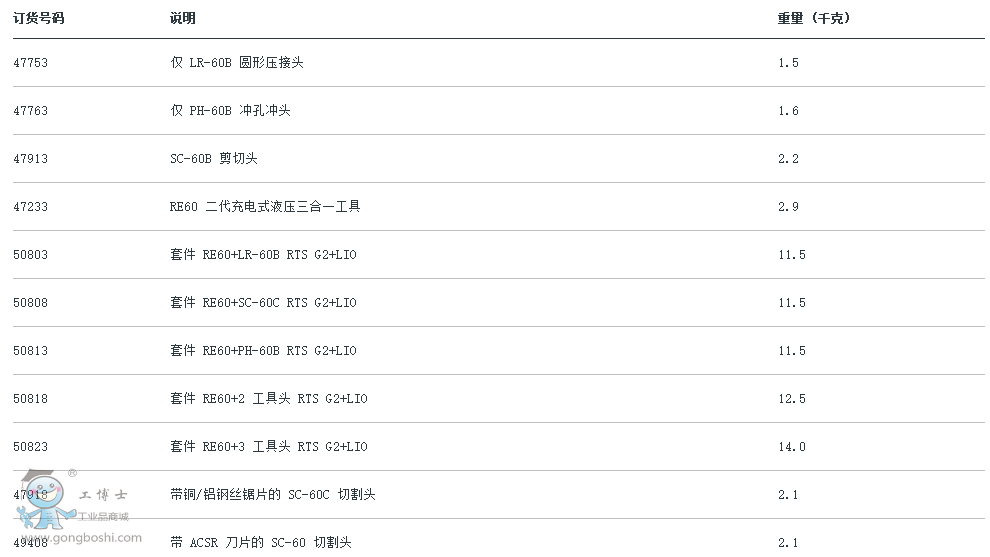990x557 pixels.
Task: Select 带铜/铝钢丝锯片的 SC-60C 切割头
Action: [273, 494]
